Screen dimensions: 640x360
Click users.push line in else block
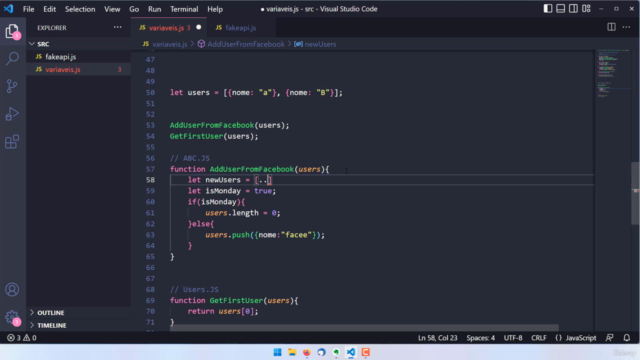click(x=265, y=235)
